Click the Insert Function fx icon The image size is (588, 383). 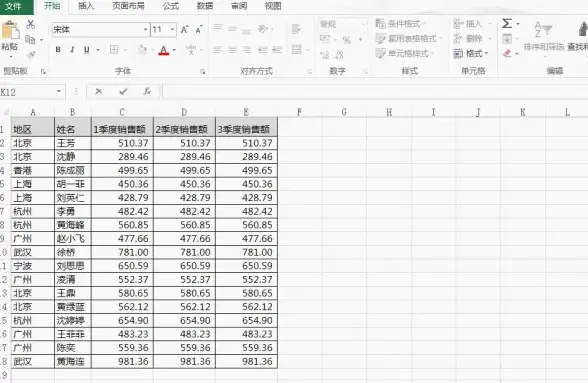coord(147,92)
